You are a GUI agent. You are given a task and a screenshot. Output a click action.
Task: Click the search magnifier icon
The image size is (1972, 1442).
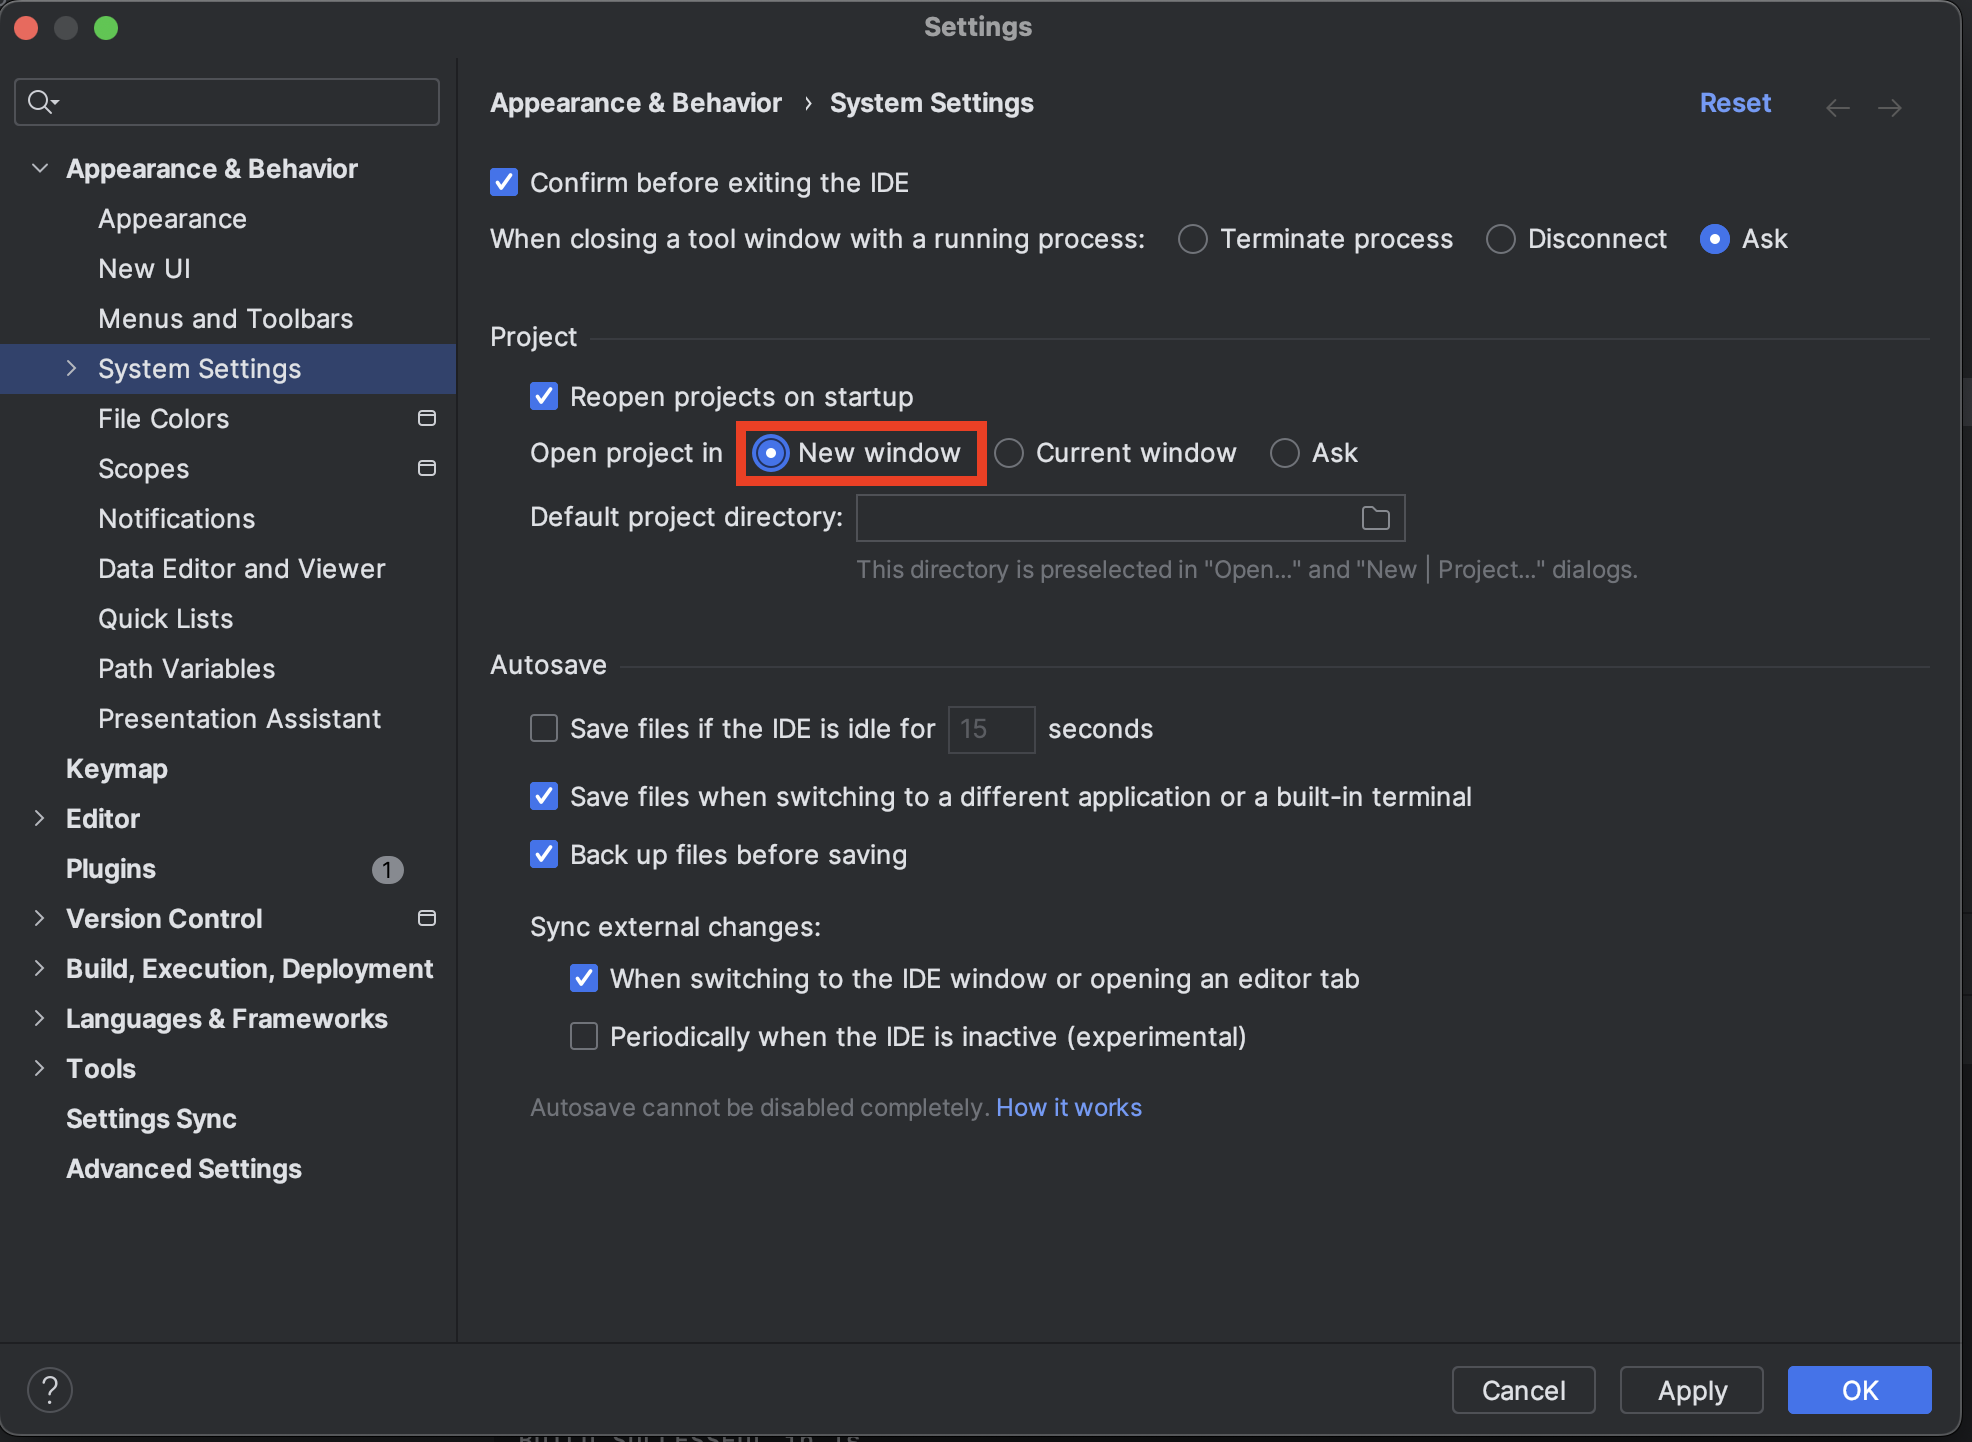coord(42,102)
